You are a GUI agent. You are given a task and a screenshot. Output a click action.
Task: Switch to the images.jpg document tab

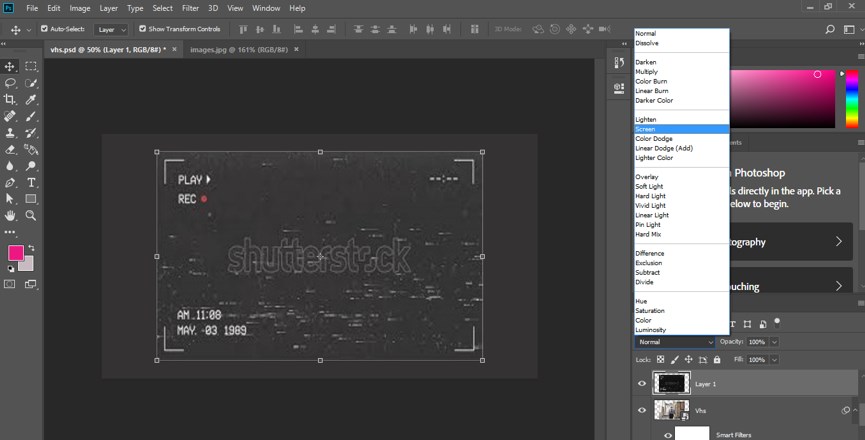click(x=238, y=50)
